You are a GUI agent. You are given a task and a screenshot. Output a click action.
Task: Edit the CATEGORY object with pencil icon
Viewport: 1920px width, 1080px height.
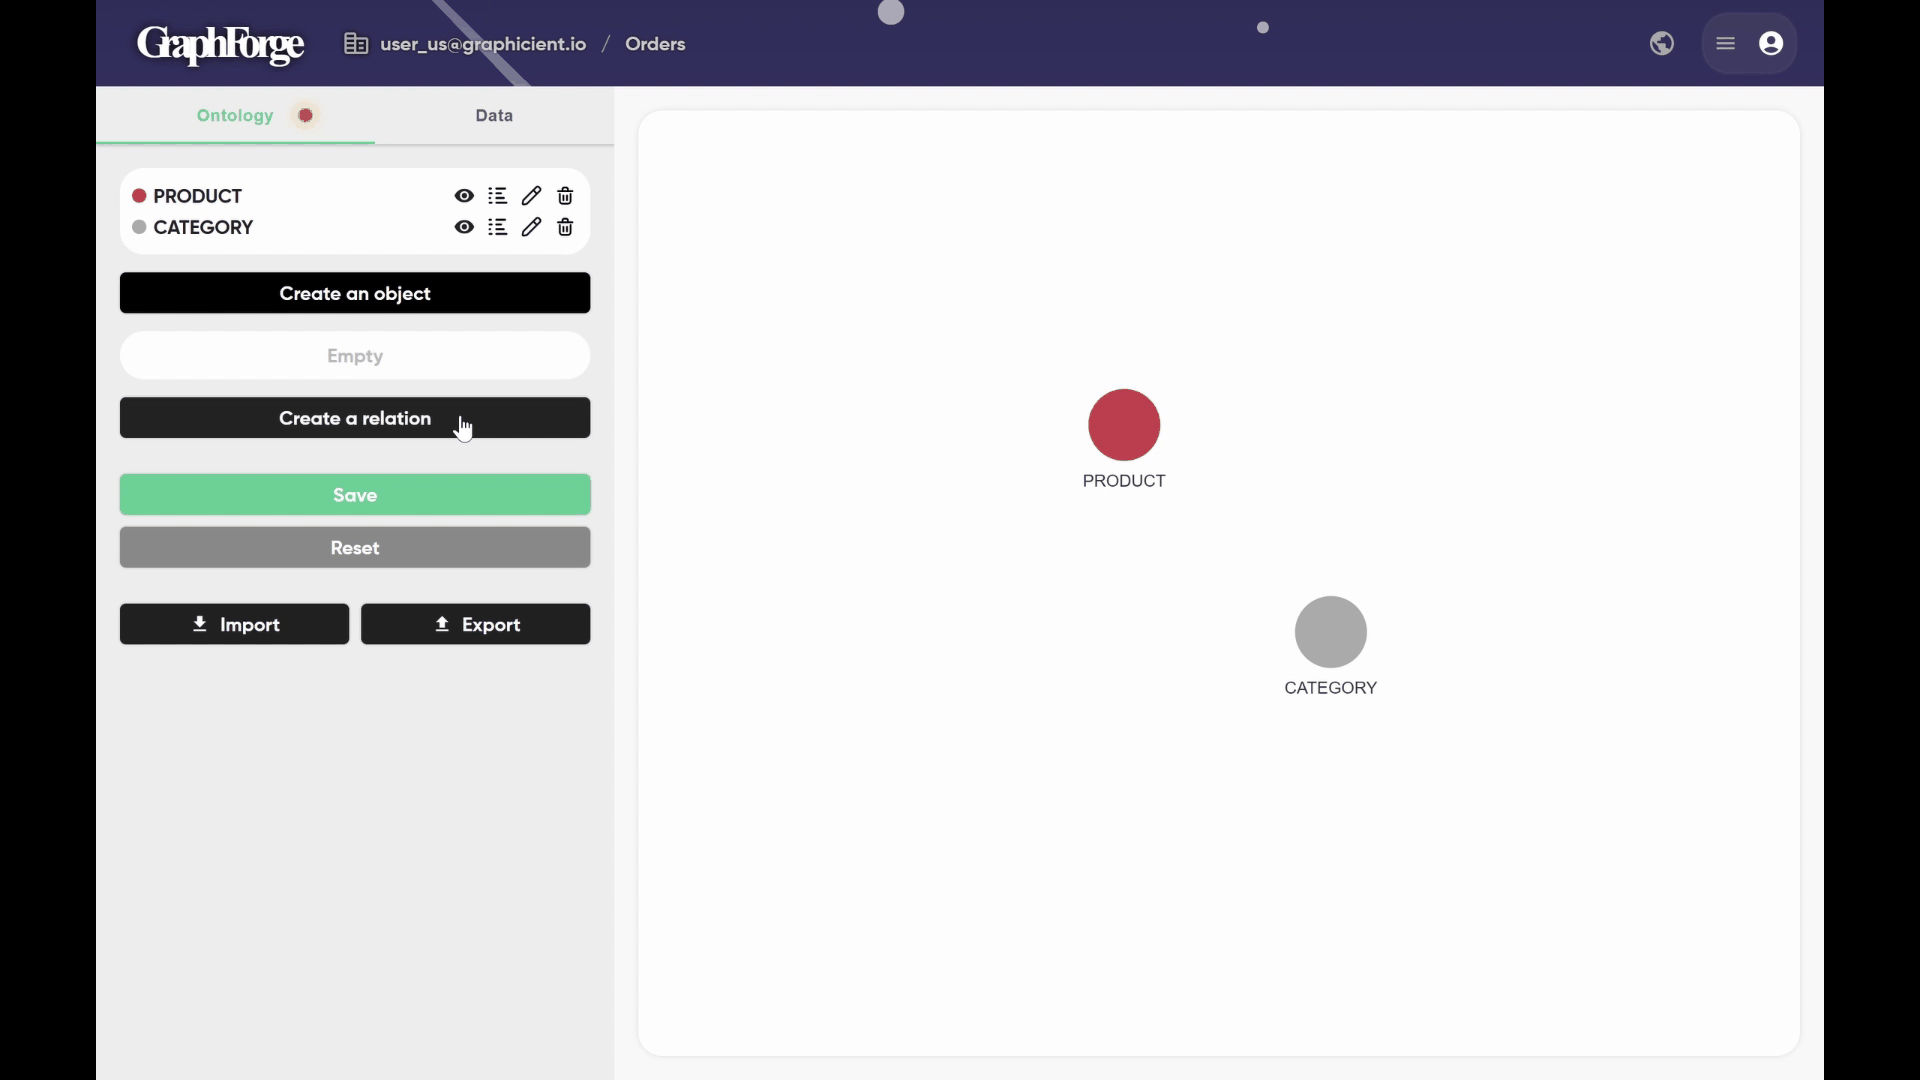coord(531,227)
